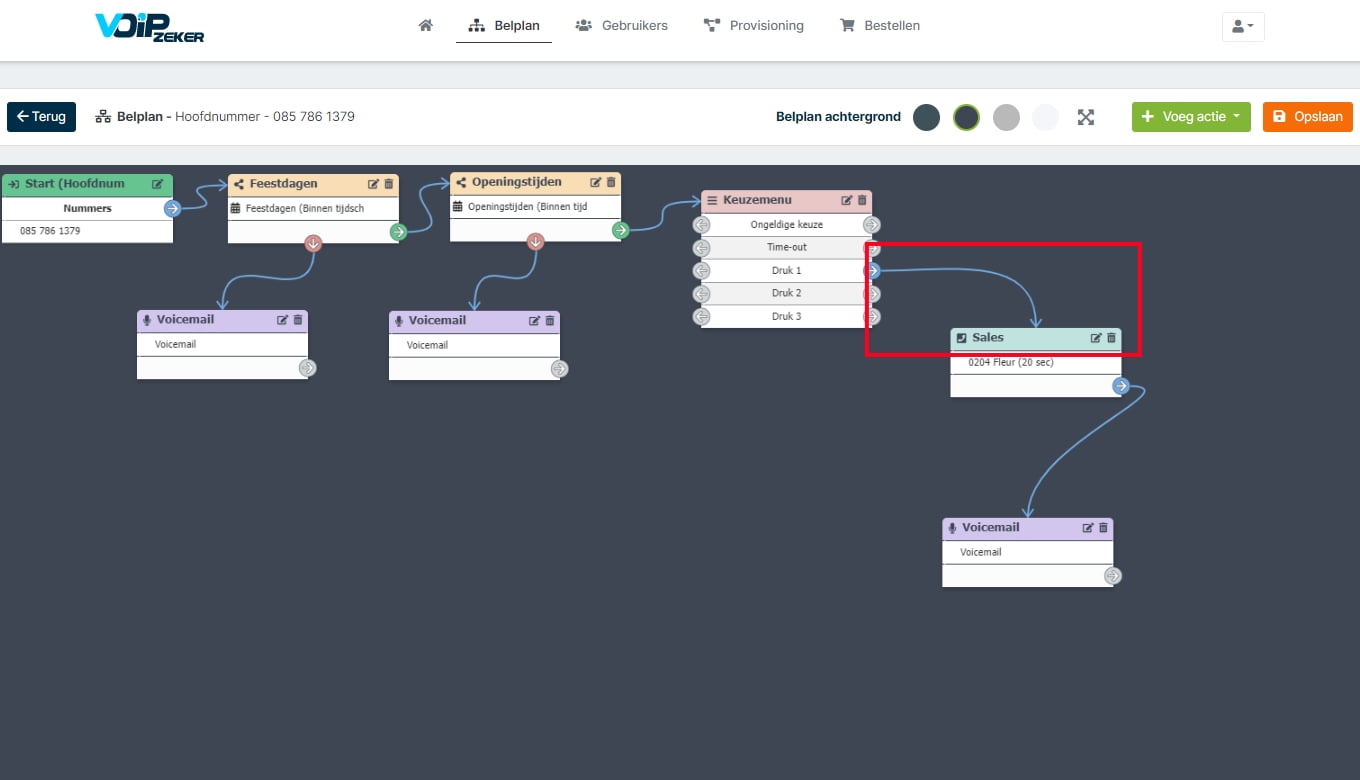The height and width of the screenshot is (780, 1360).
Task: Pick the white background swatch
Action: point(1045,117)
